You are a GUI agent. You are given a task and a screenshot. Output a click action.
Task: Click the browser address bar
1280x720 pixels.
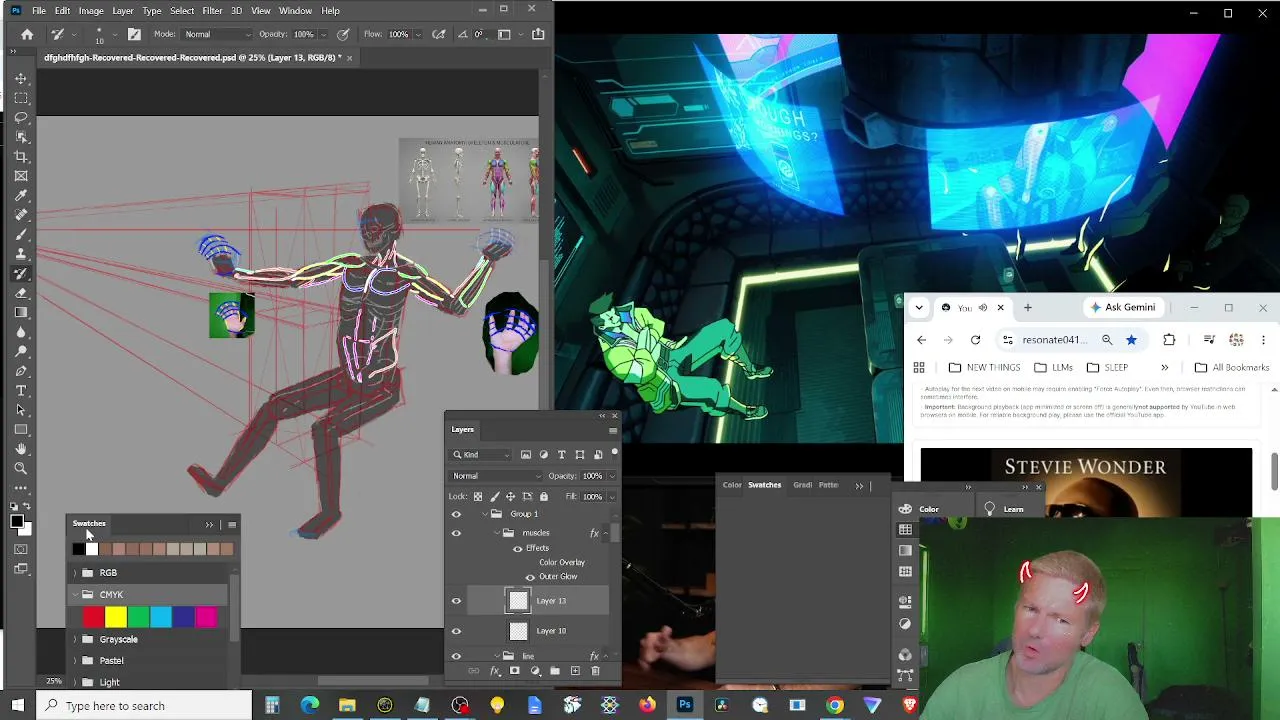[1054, 340]
